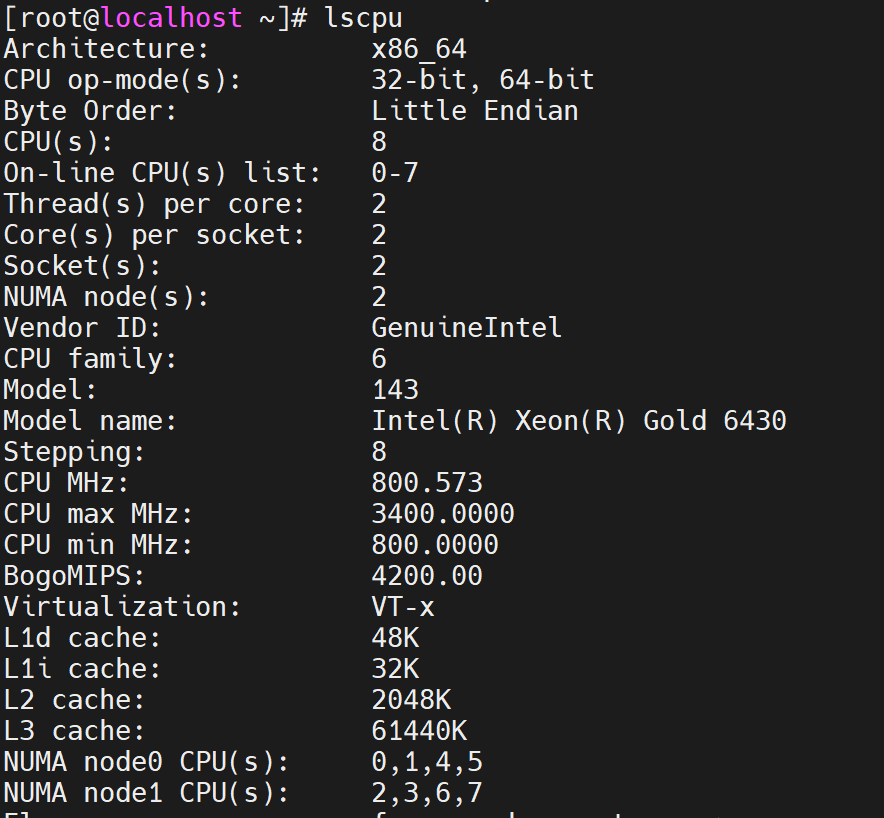Click the BogoMIPS value 4200.00
This screenshot has width=884, height=818.
427,576
